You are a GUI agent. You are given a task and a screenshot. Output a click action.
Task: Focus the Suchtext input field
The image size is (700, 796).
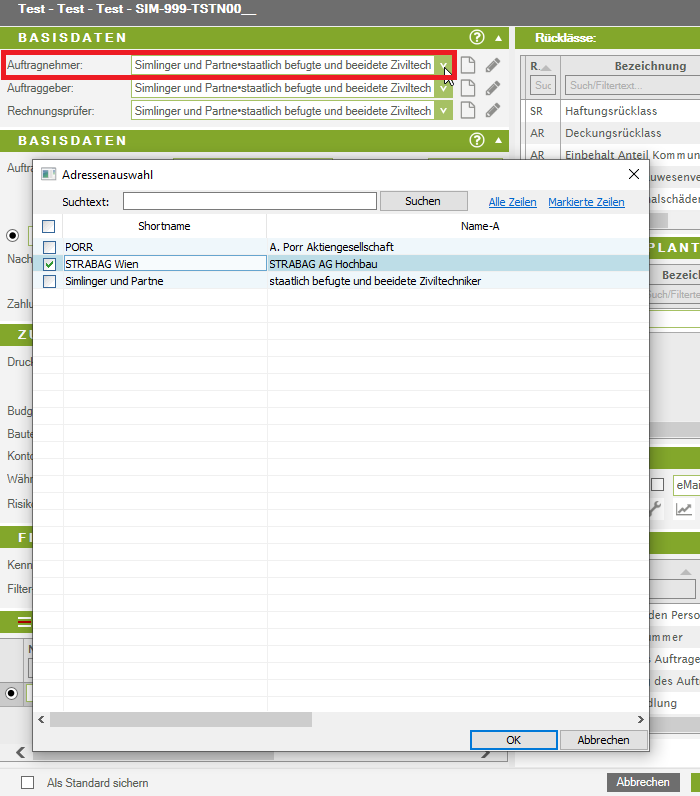click(250, 201)
